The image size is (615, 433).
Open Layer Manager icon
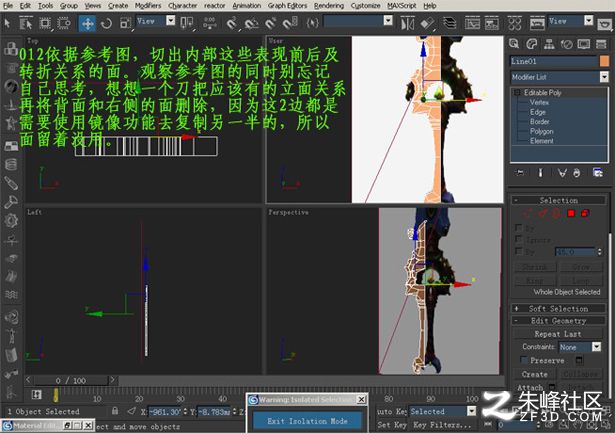(x=449, y=23)
